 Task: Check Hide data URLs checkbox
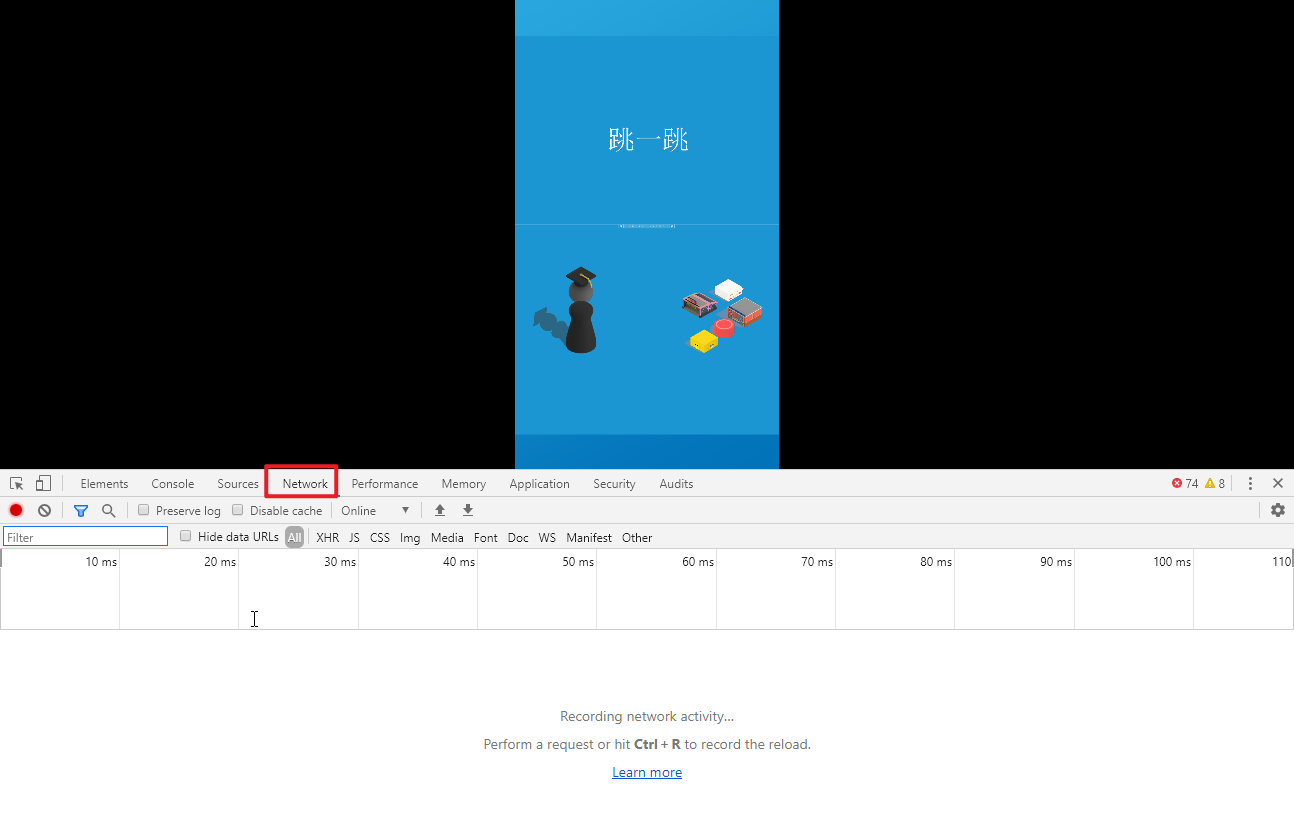pyautogui.click(x=186, y=536)
